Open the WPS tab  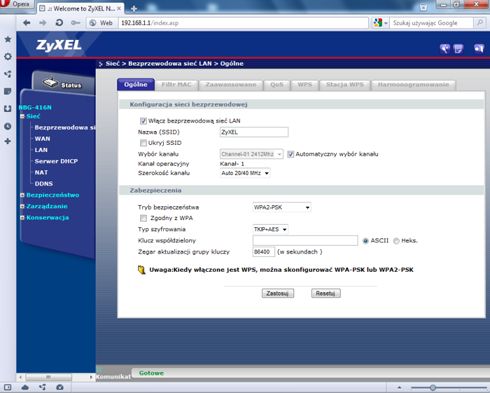click(x=305, y=85)
